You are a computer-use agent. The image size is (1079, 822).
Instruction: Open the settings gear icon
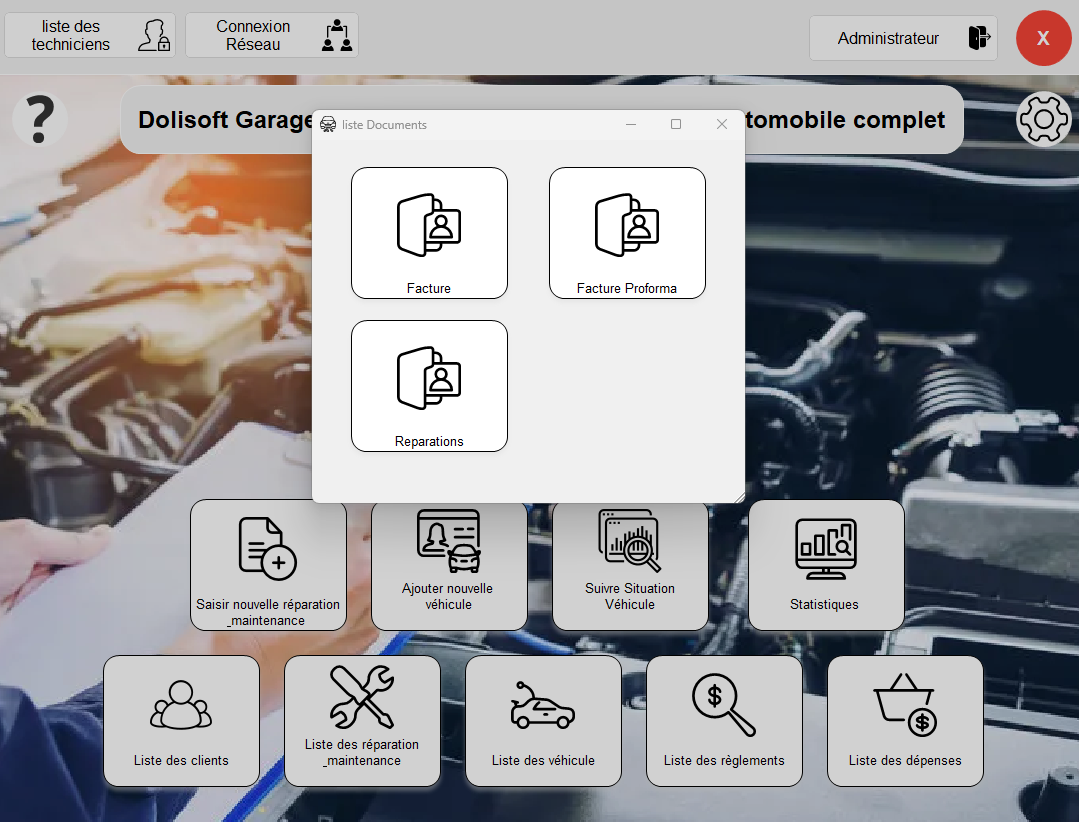click(x=1043, y=118)
